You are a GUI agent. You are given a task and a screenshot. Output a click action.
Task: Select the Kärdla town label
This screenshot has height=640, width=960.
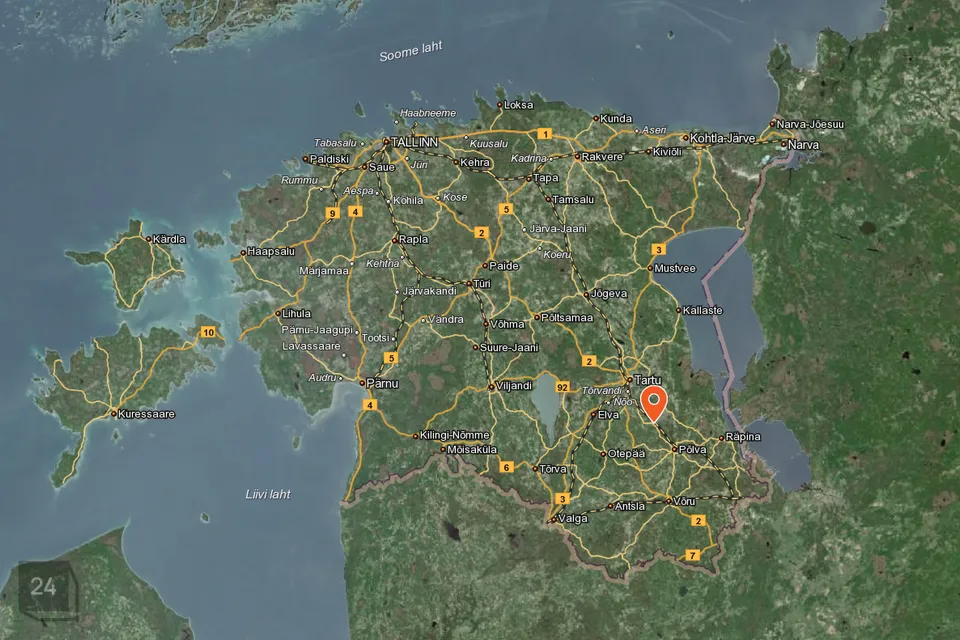pyautogui.click(x=169, y=239)
